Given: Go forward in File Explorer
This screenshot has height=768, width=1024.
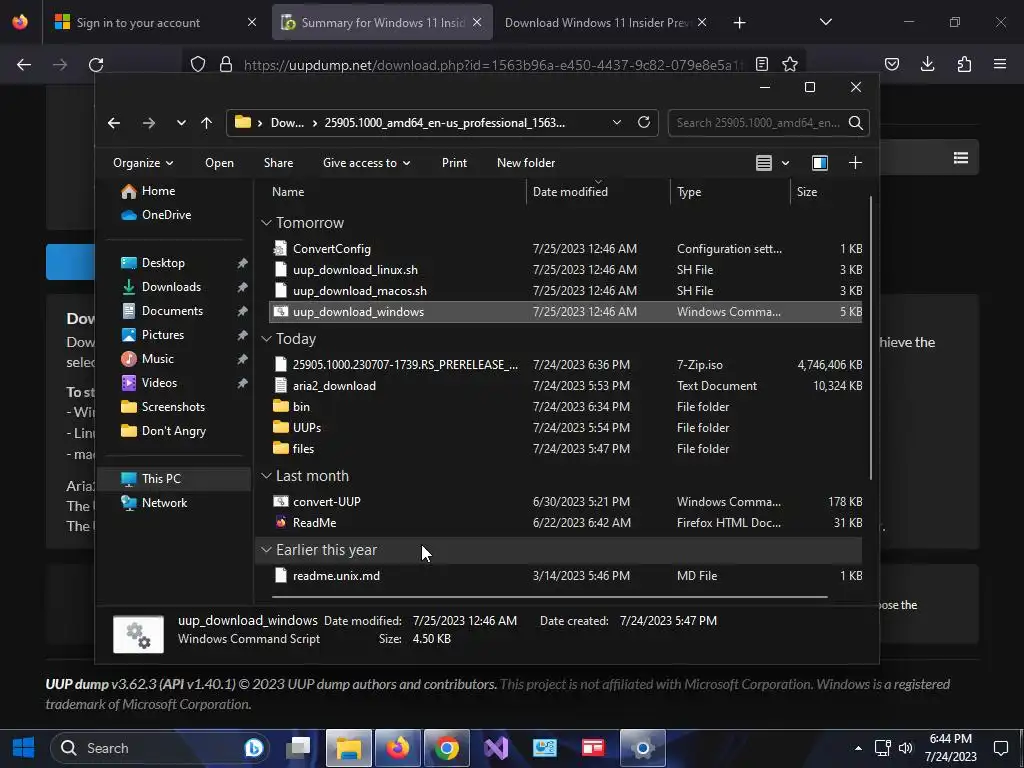Looking at the screenshot, I should coord(149,123).
